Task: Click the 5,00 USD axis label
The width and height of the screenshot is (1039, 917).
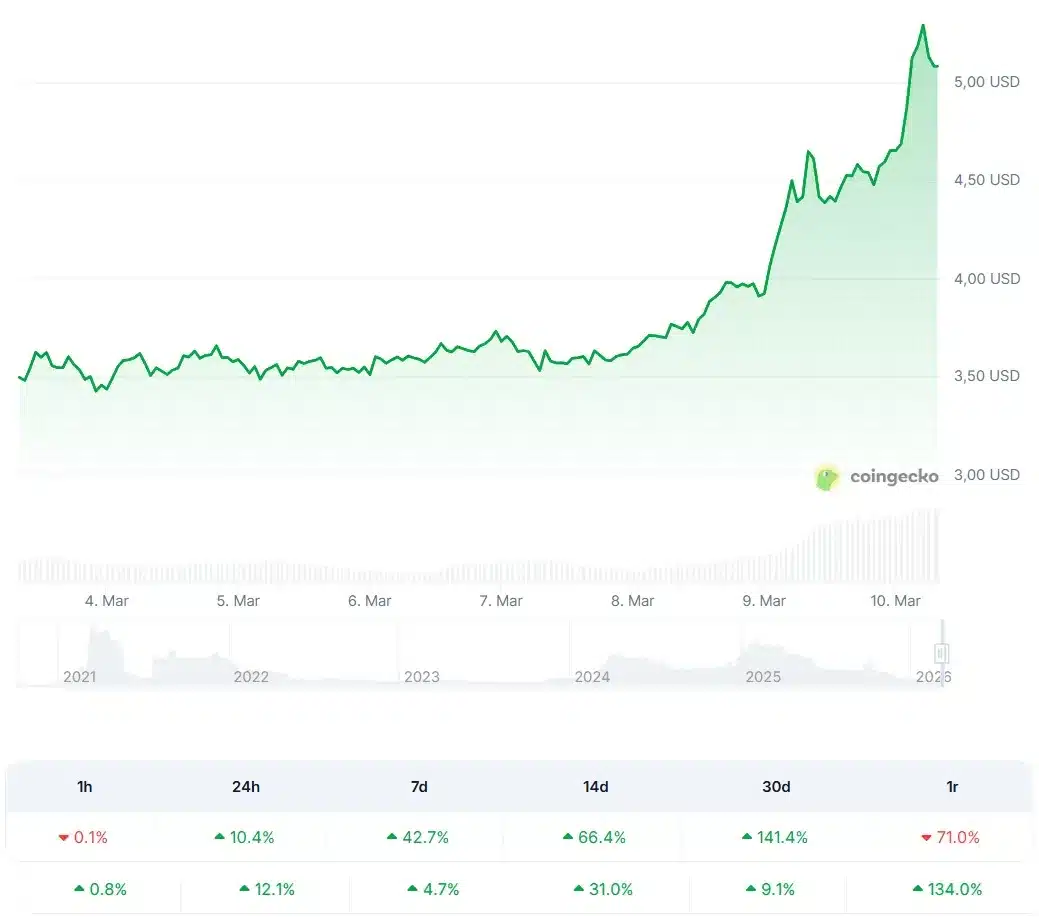Action: tap(986, 82)
